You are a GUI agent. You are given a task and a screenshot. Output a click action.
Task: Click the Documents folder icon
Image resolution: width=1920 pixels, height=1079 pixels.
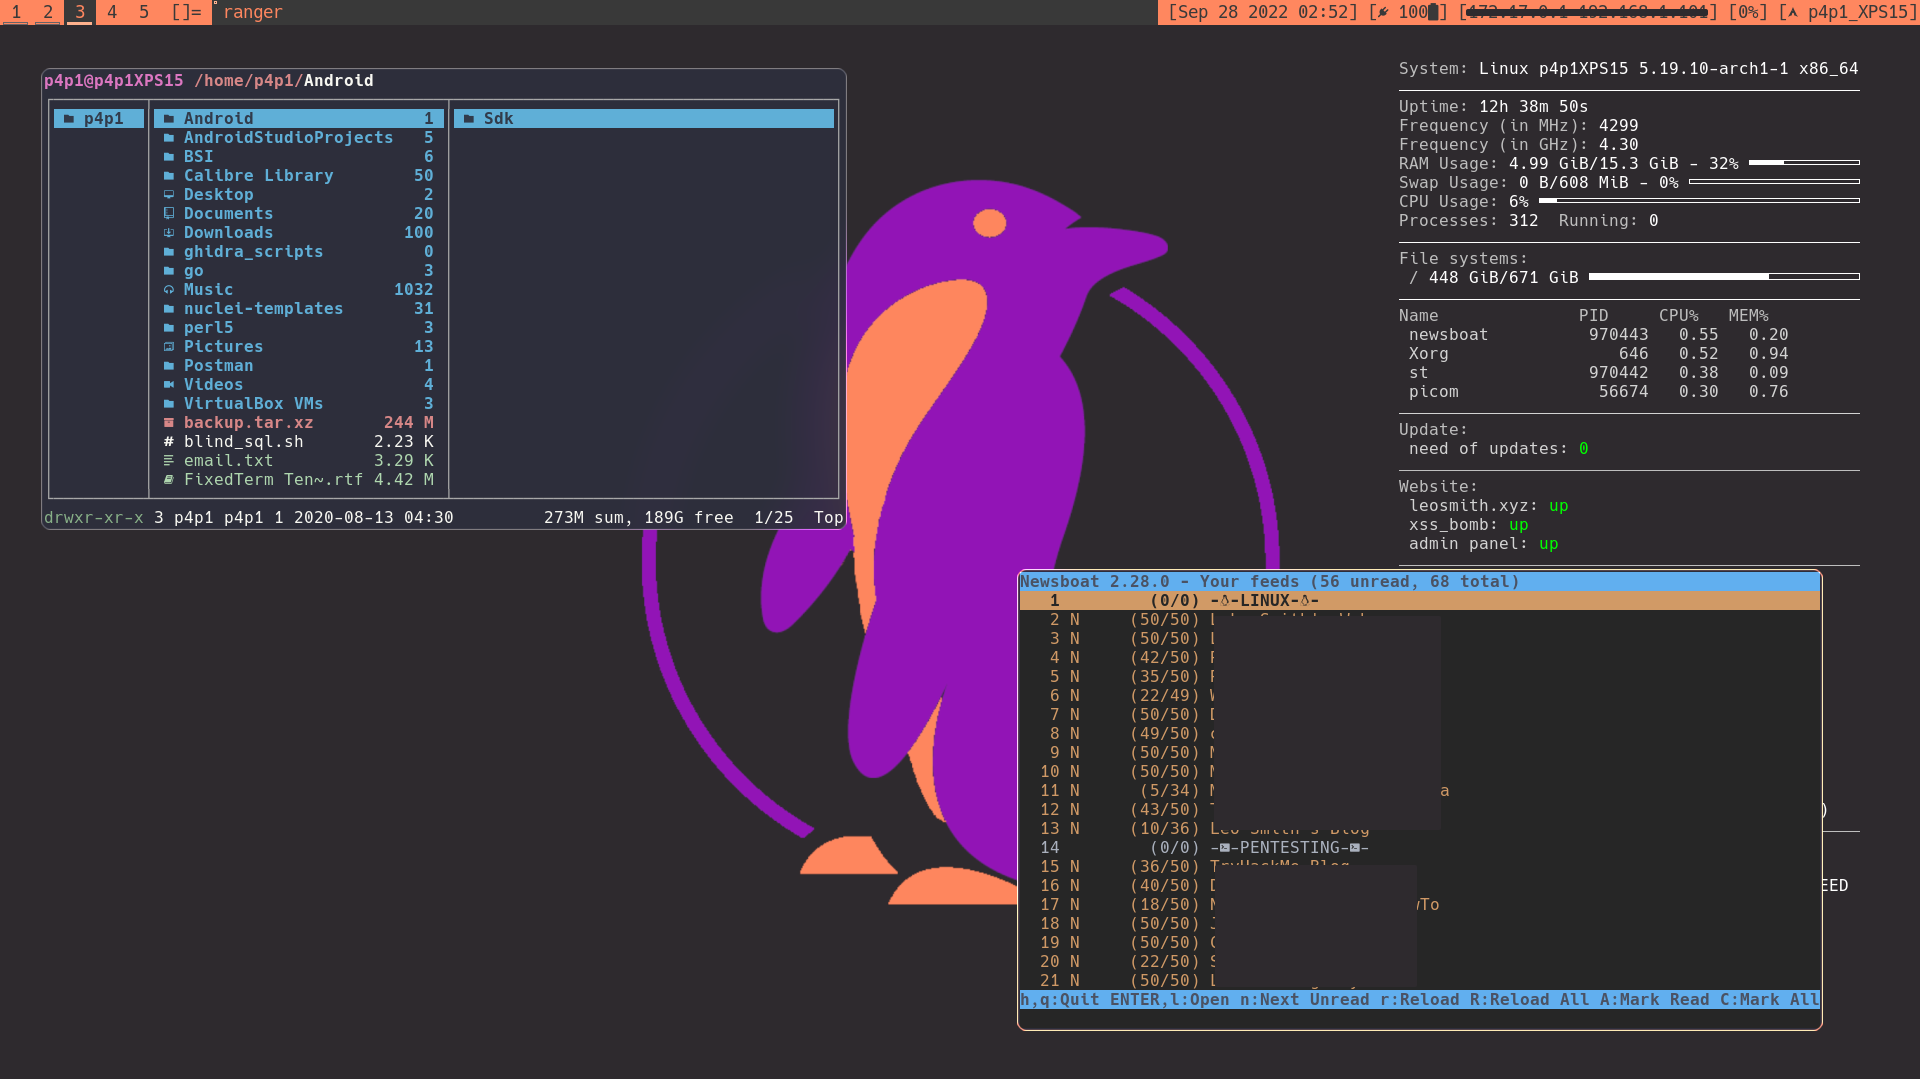point(169,214)
